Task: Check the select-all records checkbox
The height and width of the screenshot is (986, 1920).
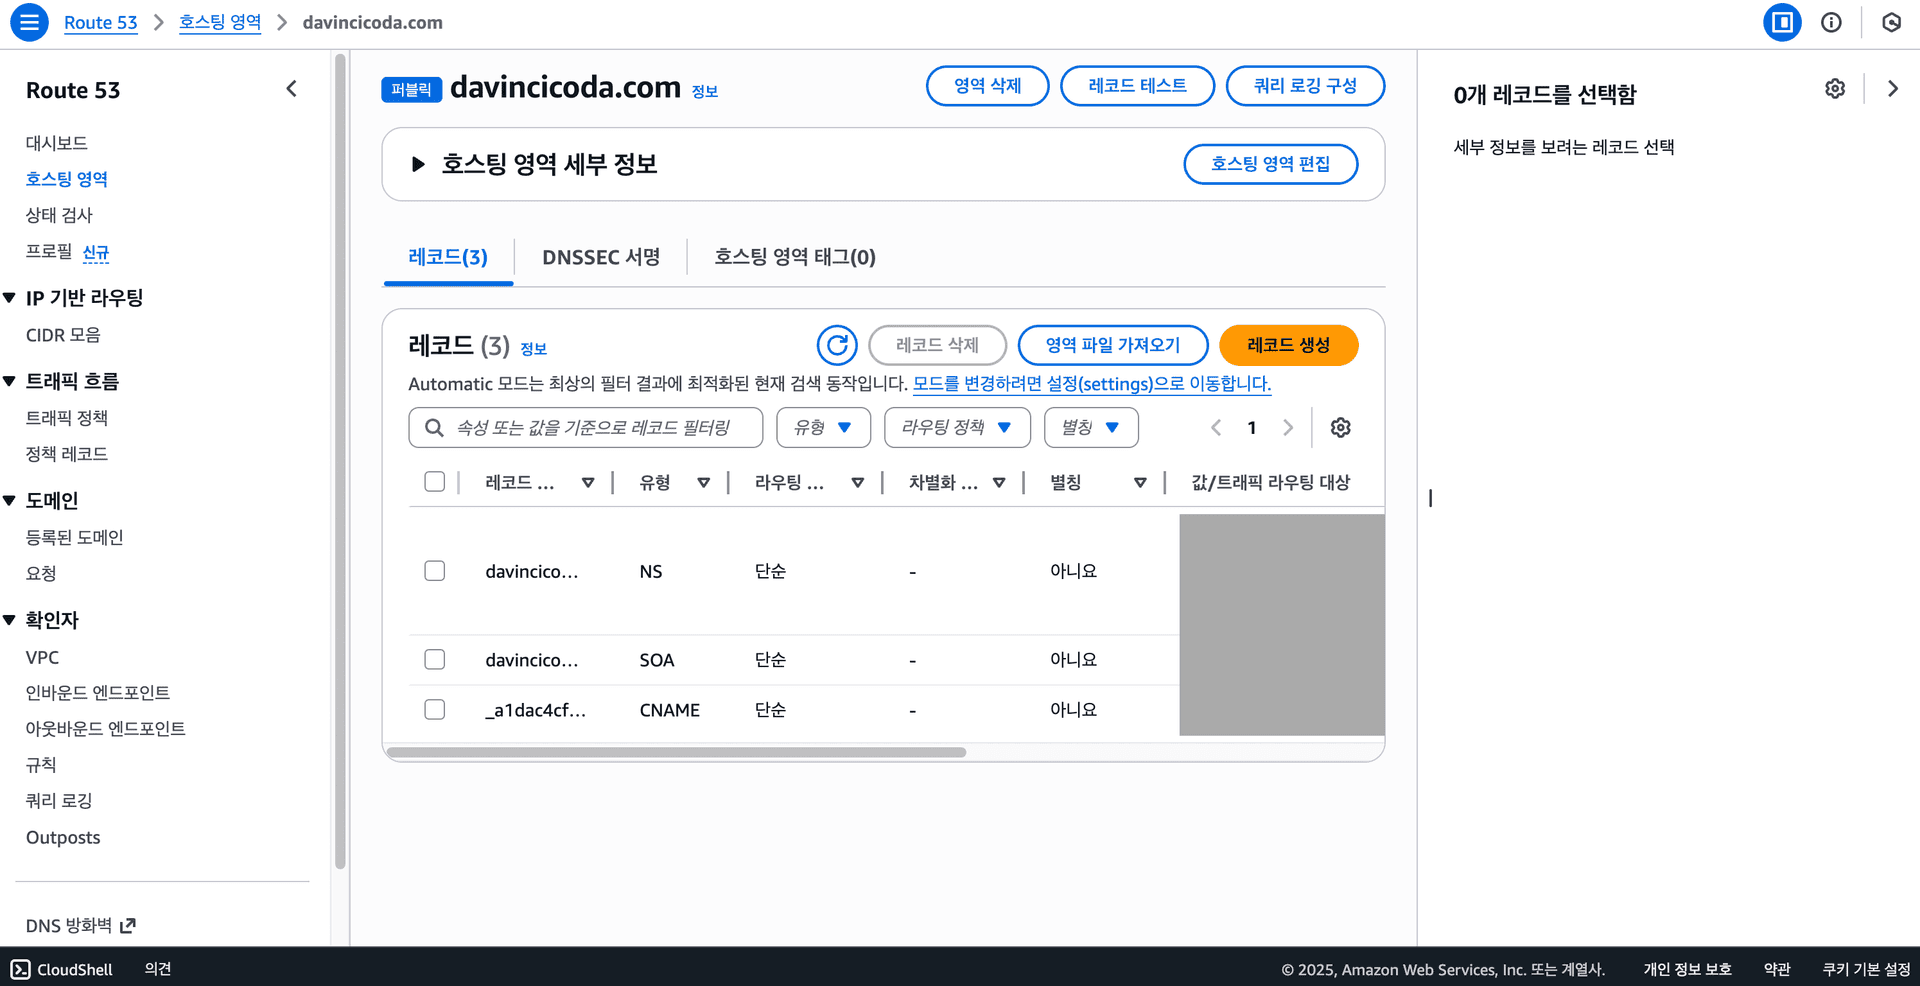Action: tap(435, 481)
